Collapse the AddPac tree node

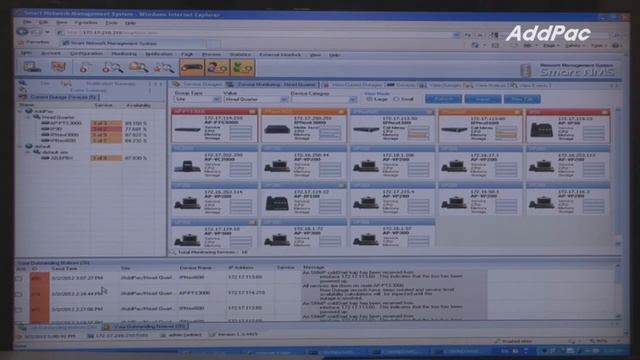pos(20,111)
